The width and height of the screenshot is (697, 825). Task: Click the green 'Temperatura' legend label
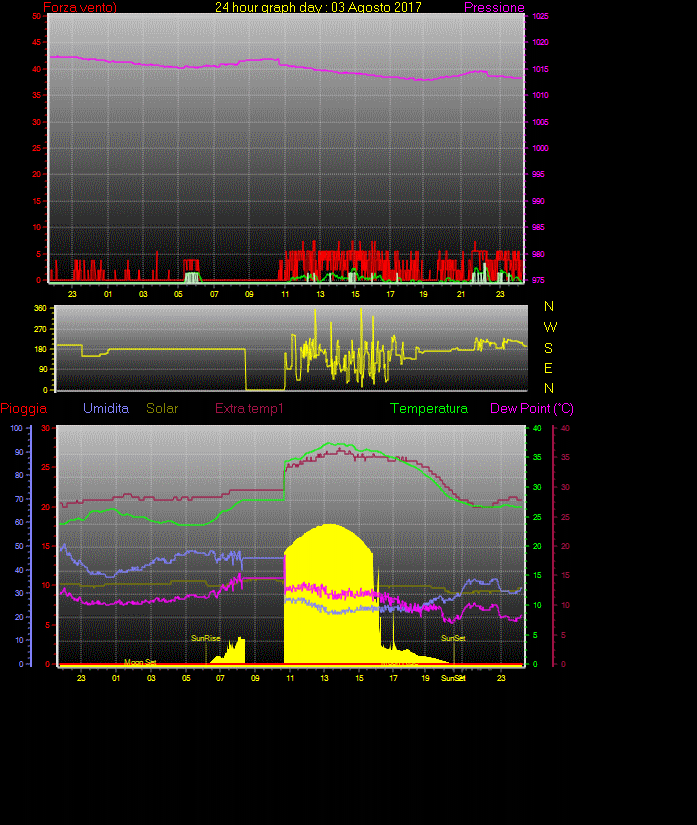click(x=429, y=408)
